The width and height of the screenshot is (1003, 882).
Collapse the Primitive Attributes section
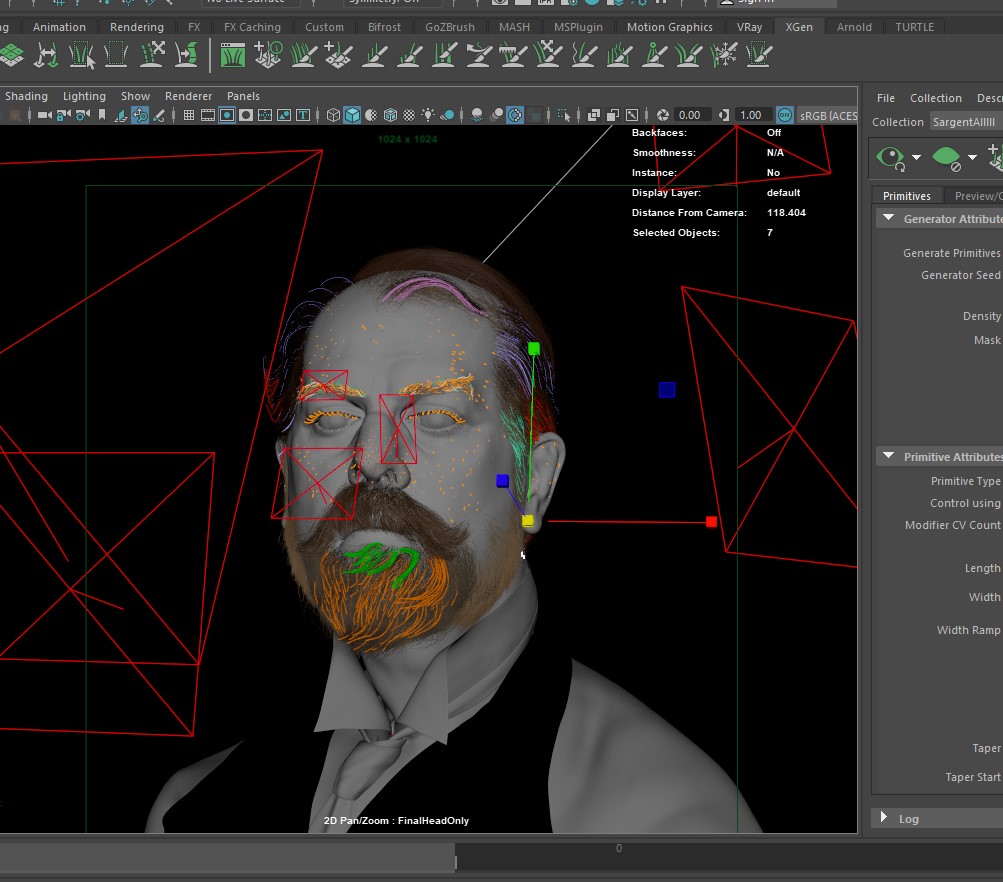click(x=888, y=457)
